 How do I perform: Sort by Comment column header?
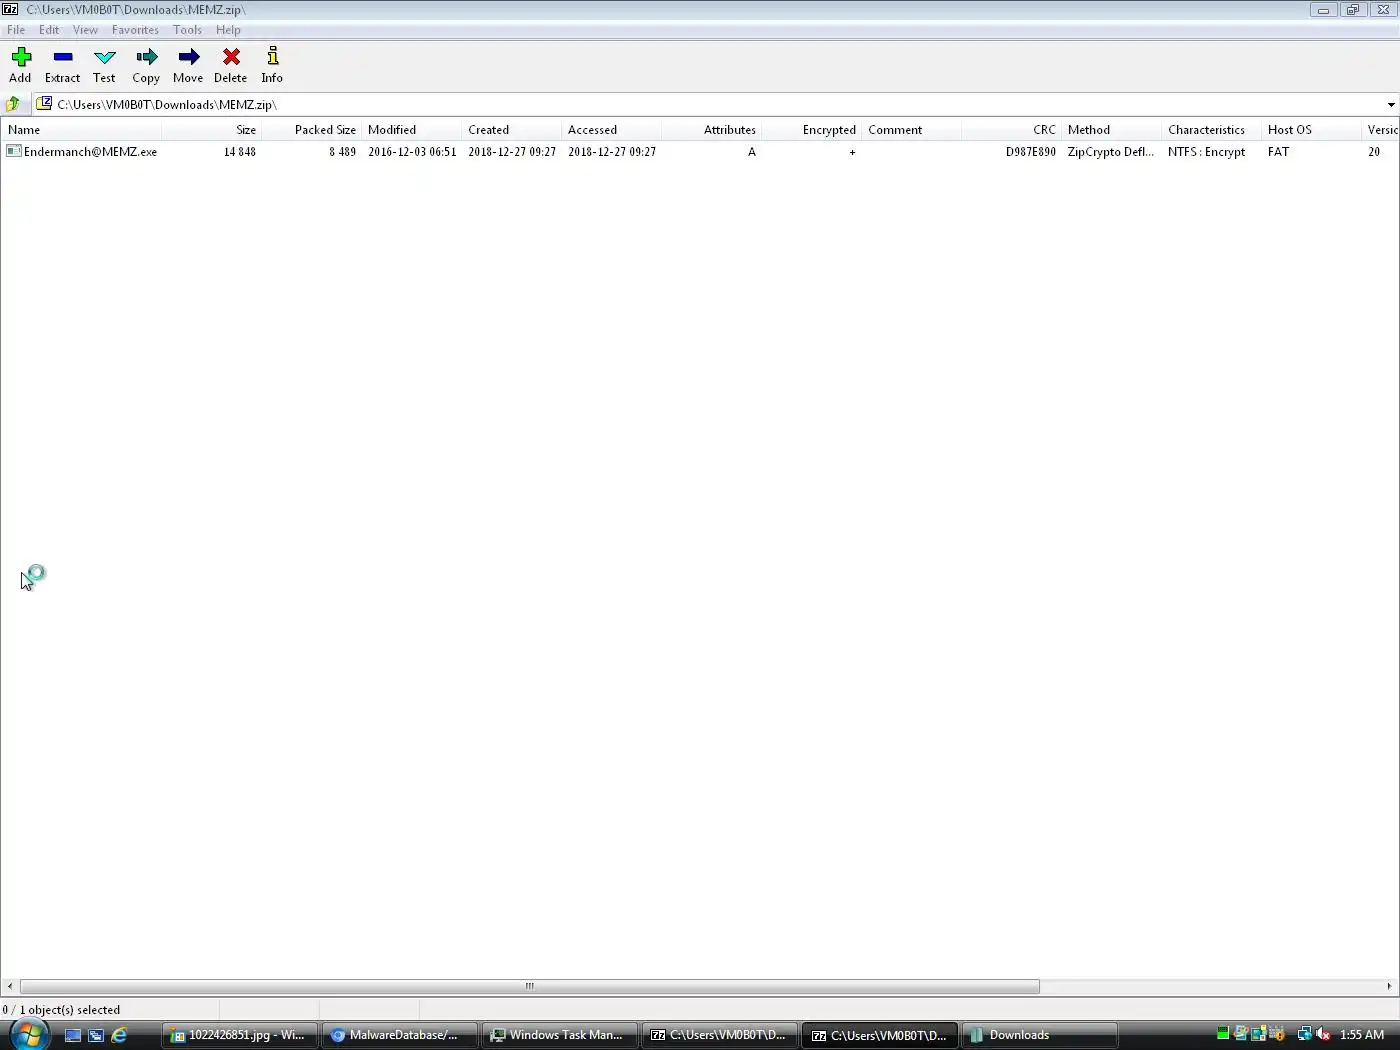(912, 130)
